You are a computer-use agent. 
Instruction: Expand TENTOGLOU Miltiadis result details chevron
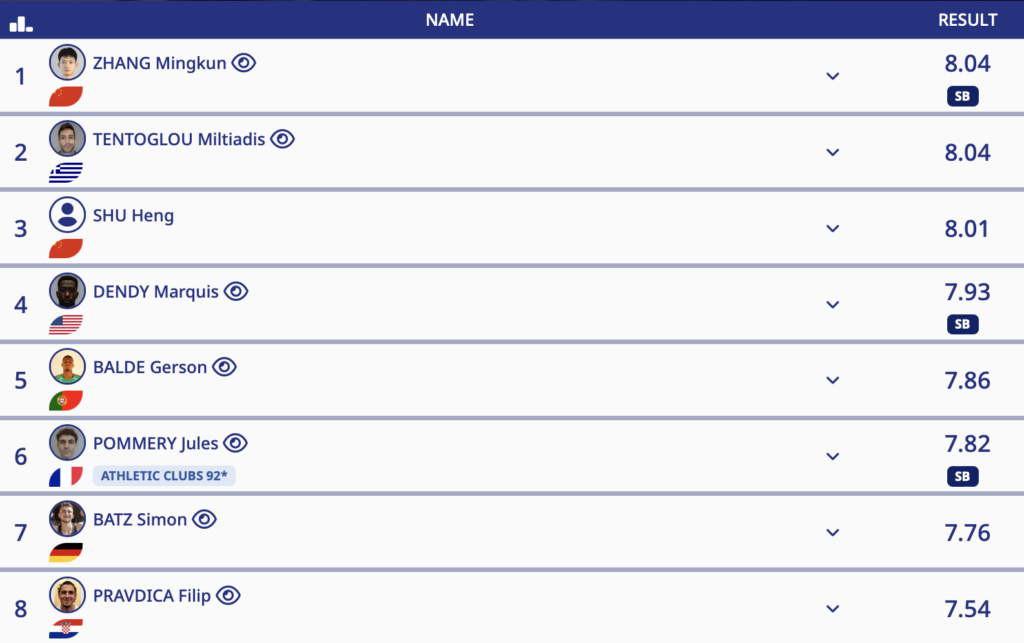[832, 153]
